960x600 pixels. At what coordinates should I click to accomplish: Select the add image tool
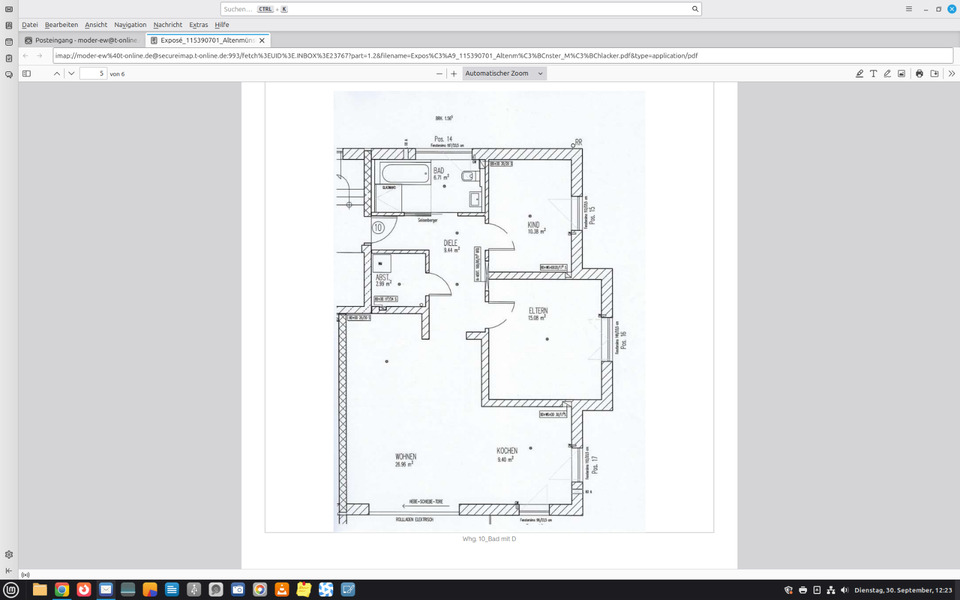(x=901, y=73)
